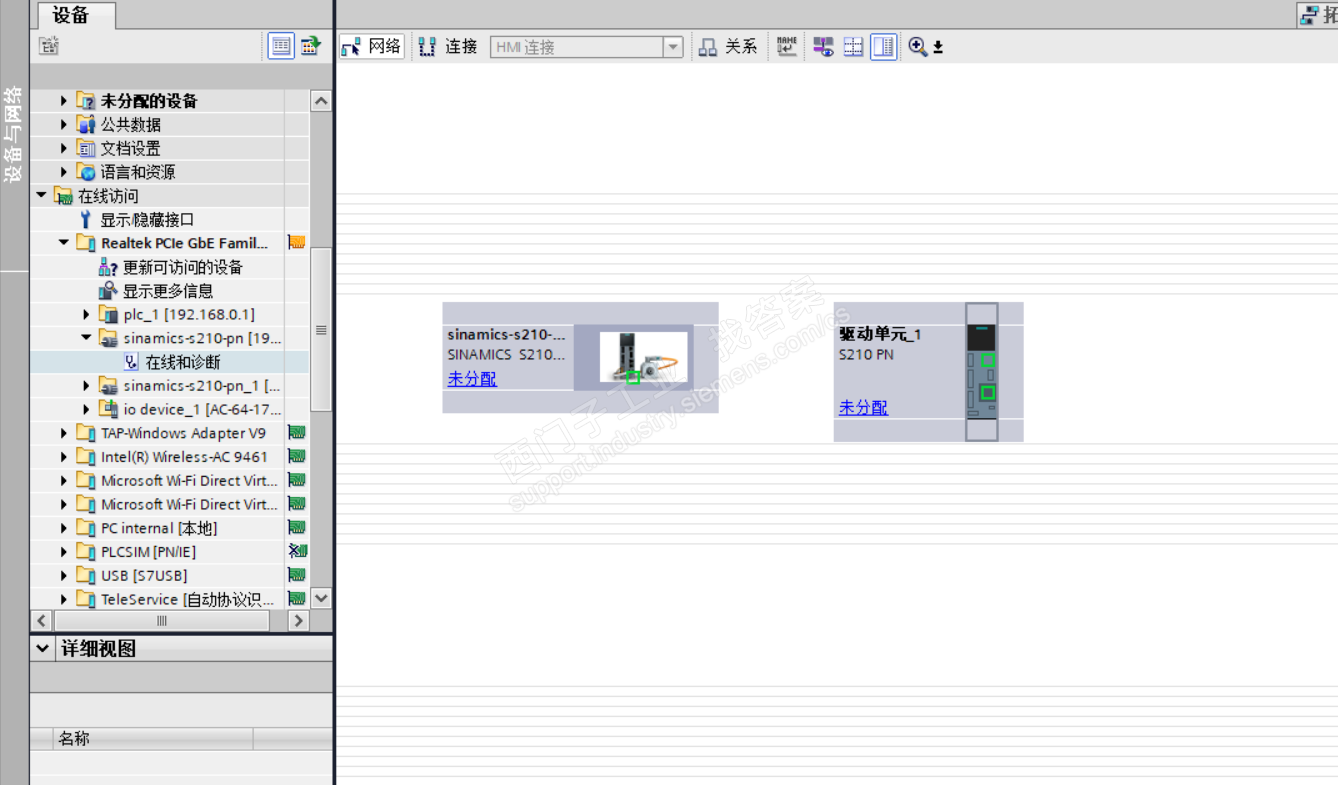This screenshot has width=1338, height=785.
Task: Click the upper green port on 驱动单元_1
Action: point(988,361)
